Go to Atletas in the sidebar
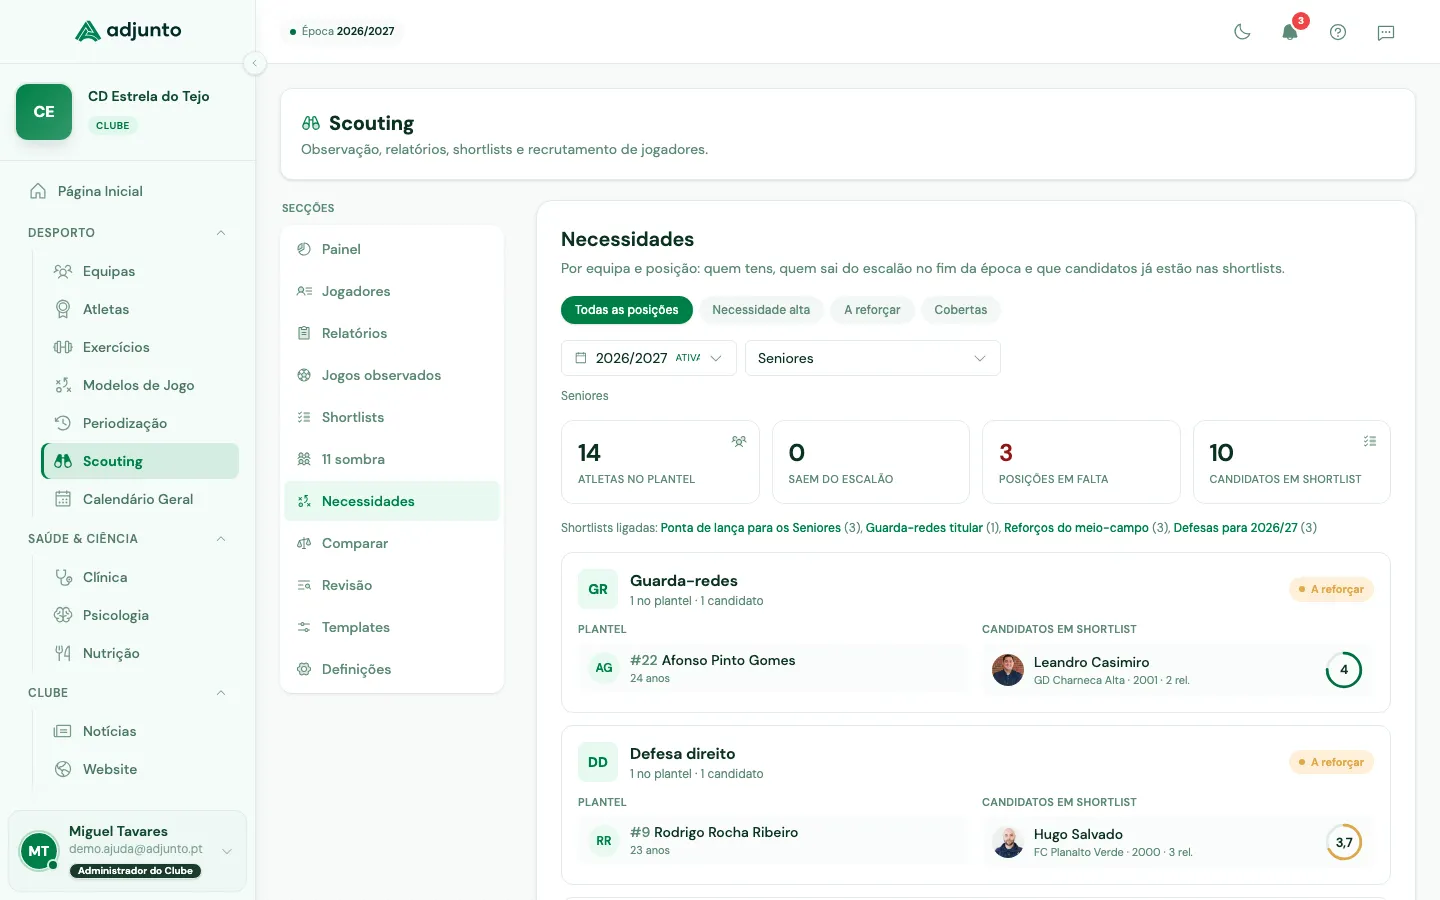Viewport: 1440px width, 900px height. click(x=140, y=309)
